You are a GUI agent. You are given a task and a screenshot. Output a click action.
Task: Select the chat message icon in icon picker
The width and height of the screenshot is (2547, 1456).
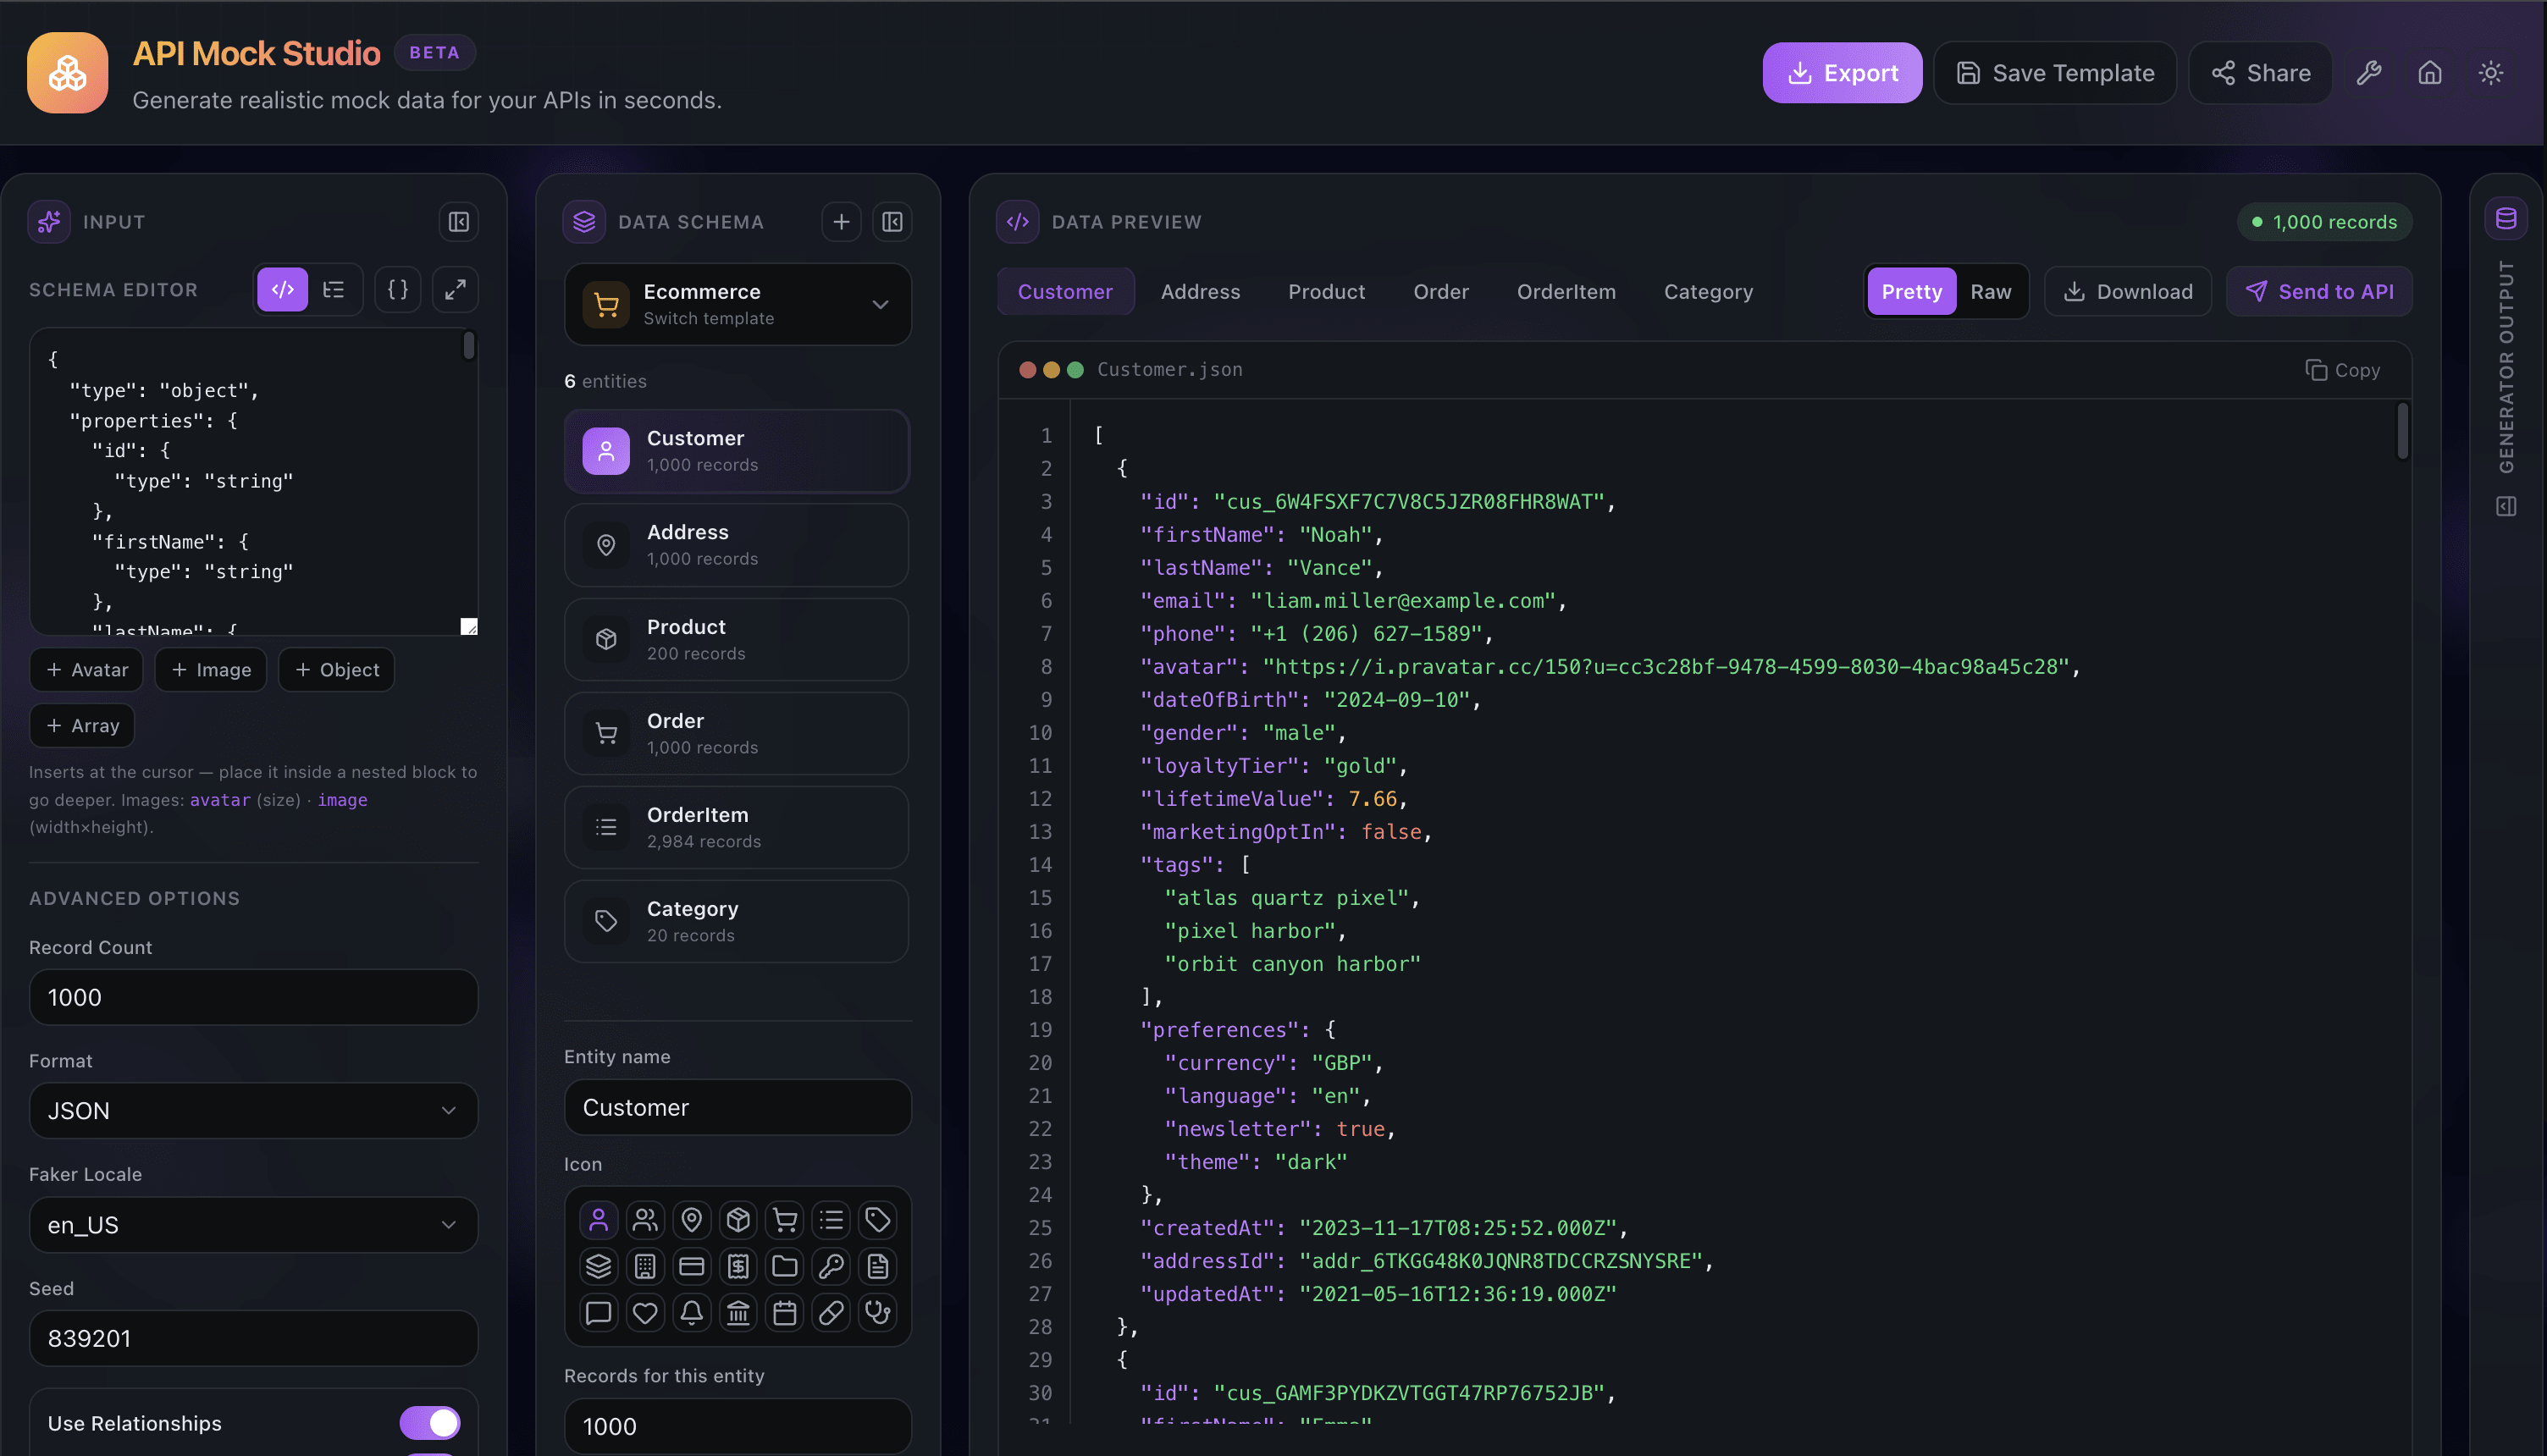598,1313
